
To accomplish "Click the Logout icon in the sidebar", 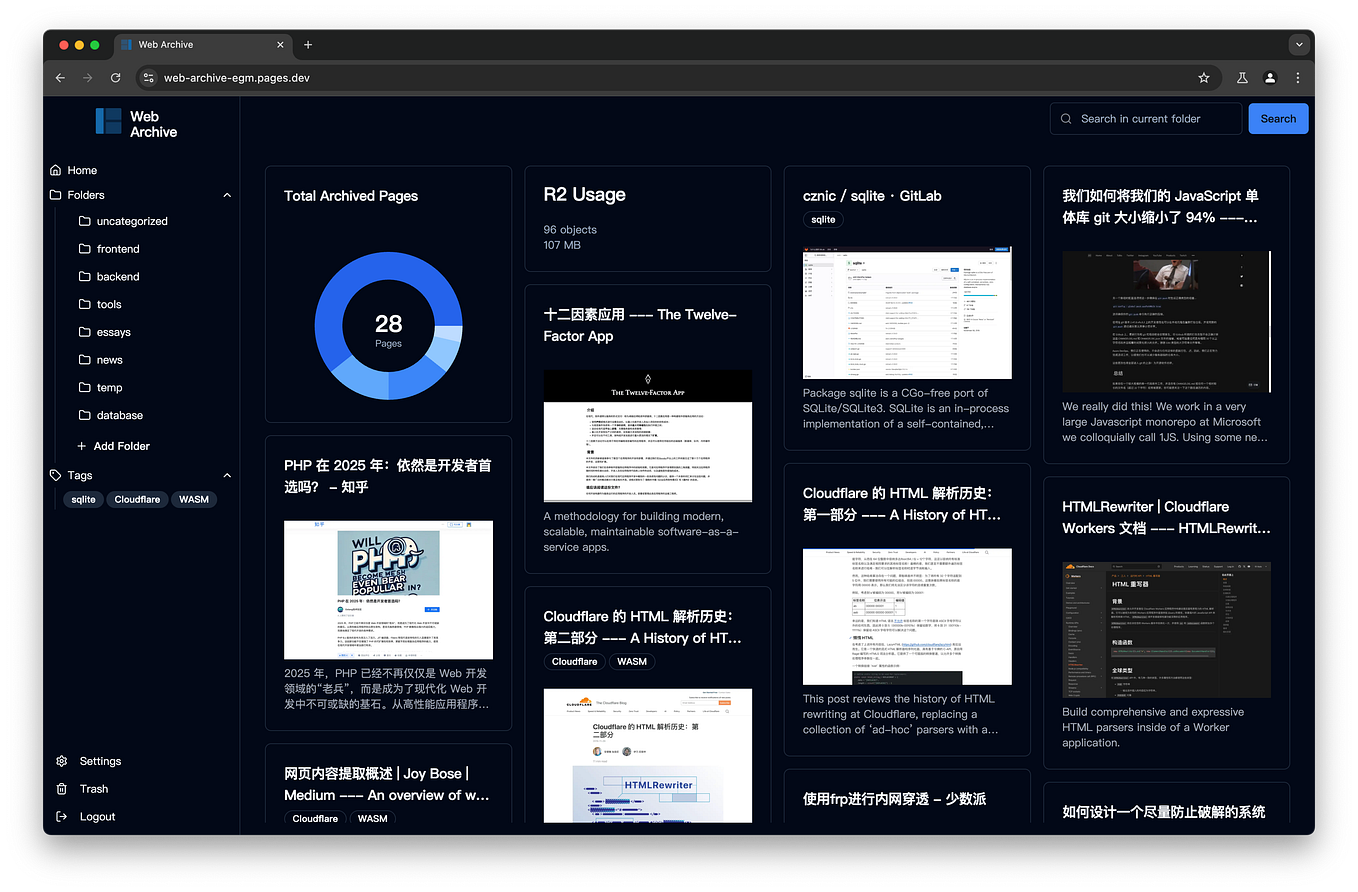I will tap(61, 816).
